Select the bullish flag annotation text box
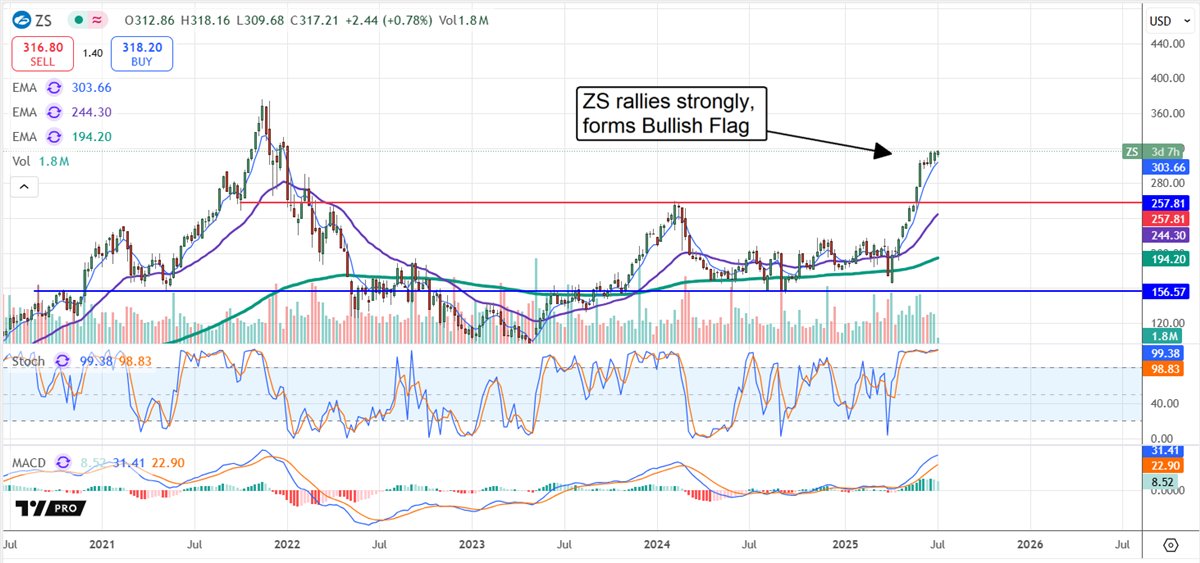 click(x=668, y=114)
